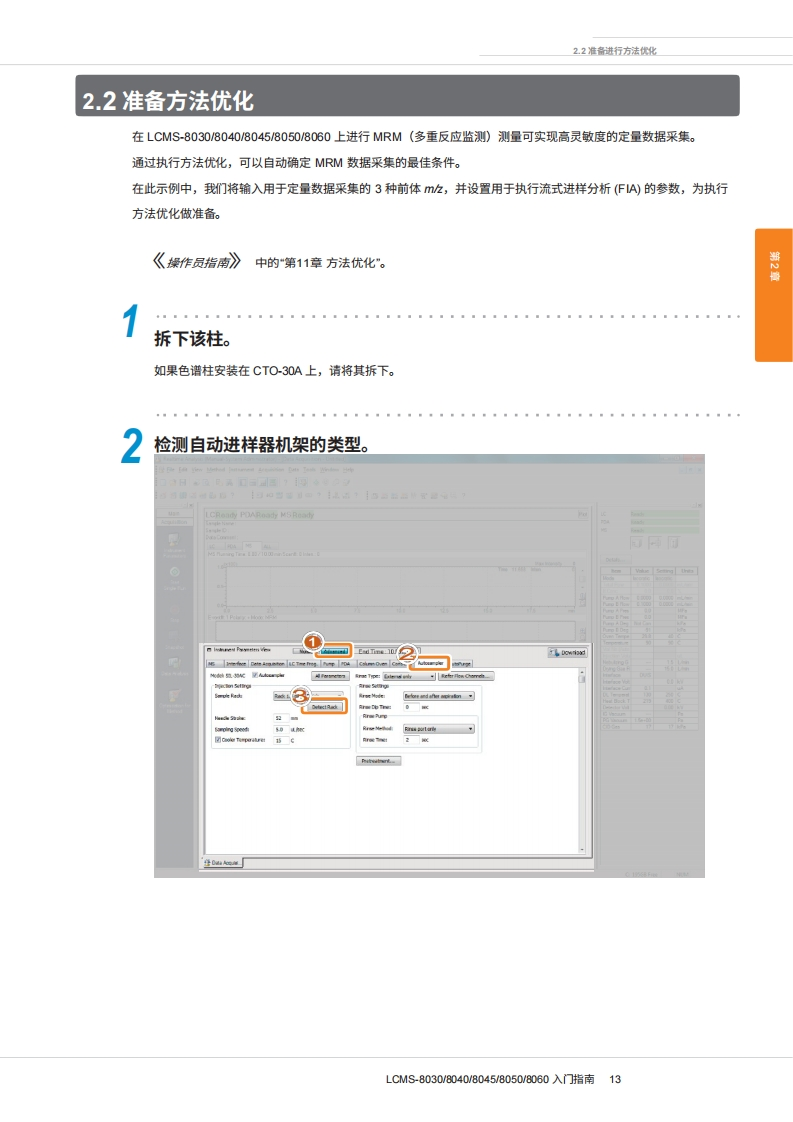Open the Rinse Method dropdown
793x1122 pixels.
[x=438, y=729]
